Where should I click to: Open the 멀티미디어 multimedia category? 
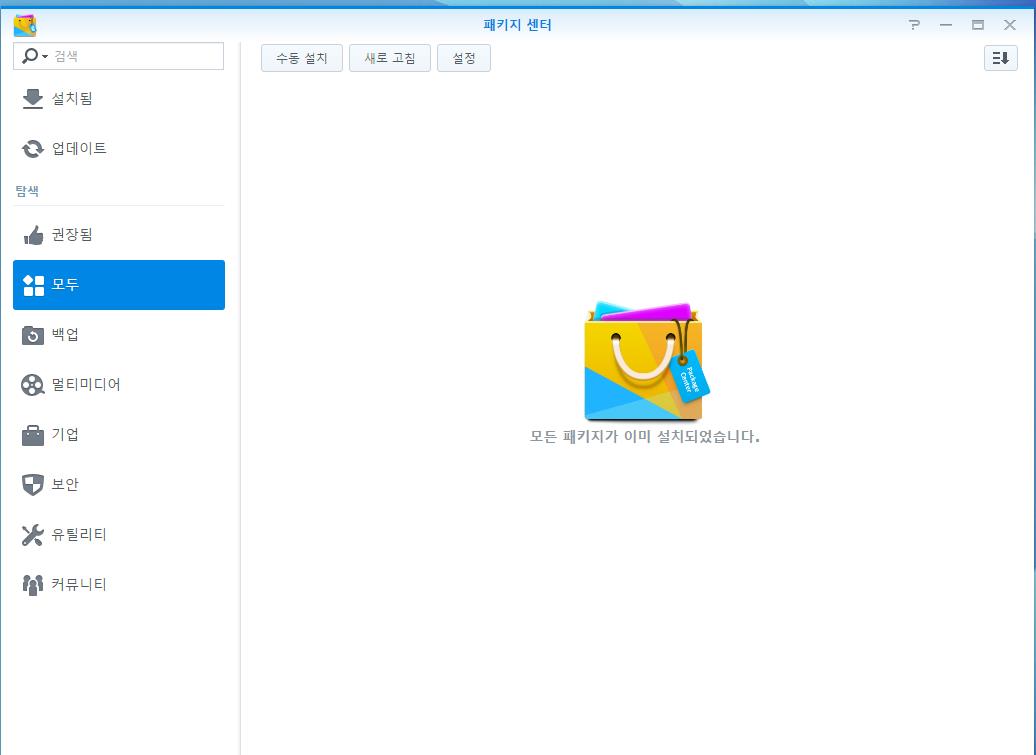(x=119, y=384)
